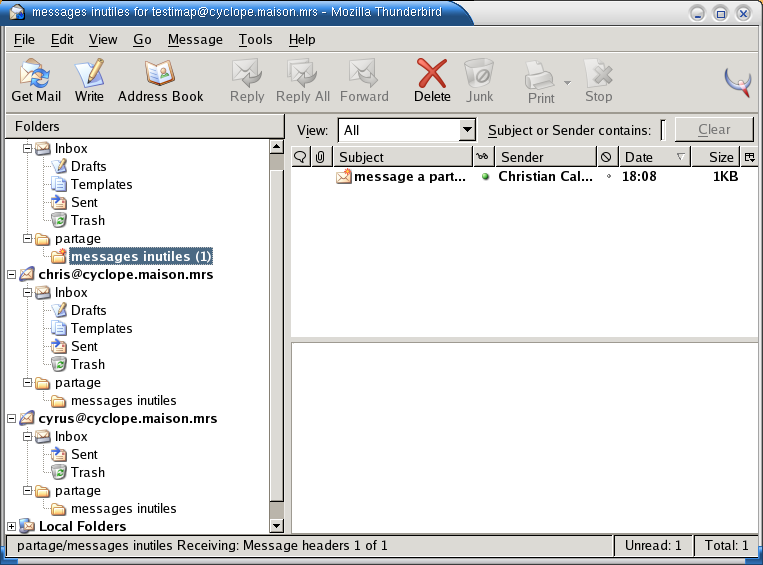Select Drafts under chris account
The height and width of the screenshot is (565, 763).
[x=88, y=310]
